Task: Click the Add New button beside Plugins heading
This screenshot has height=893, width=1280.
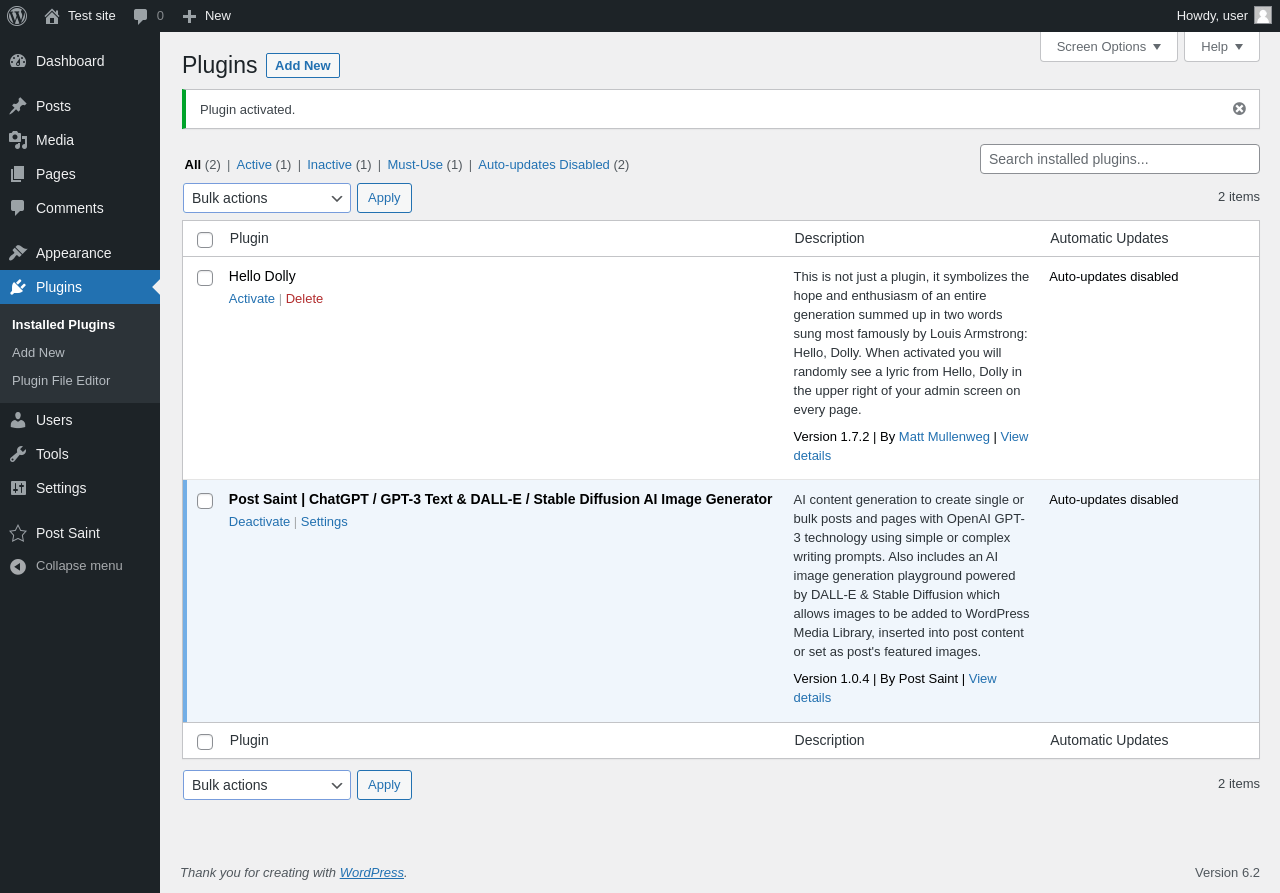Action: click(303, 65)
